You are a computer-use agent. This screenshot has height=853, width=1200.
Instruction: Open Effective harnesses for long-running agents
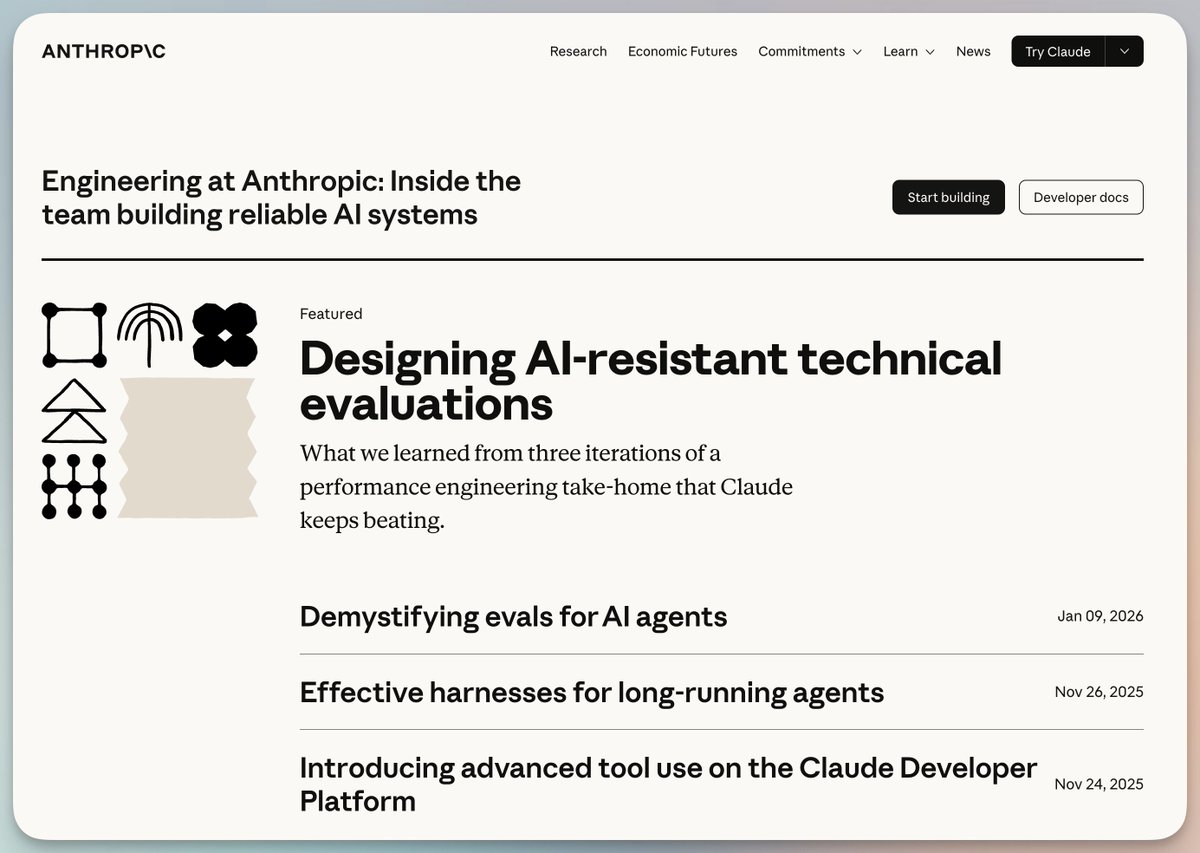[592, 692]
